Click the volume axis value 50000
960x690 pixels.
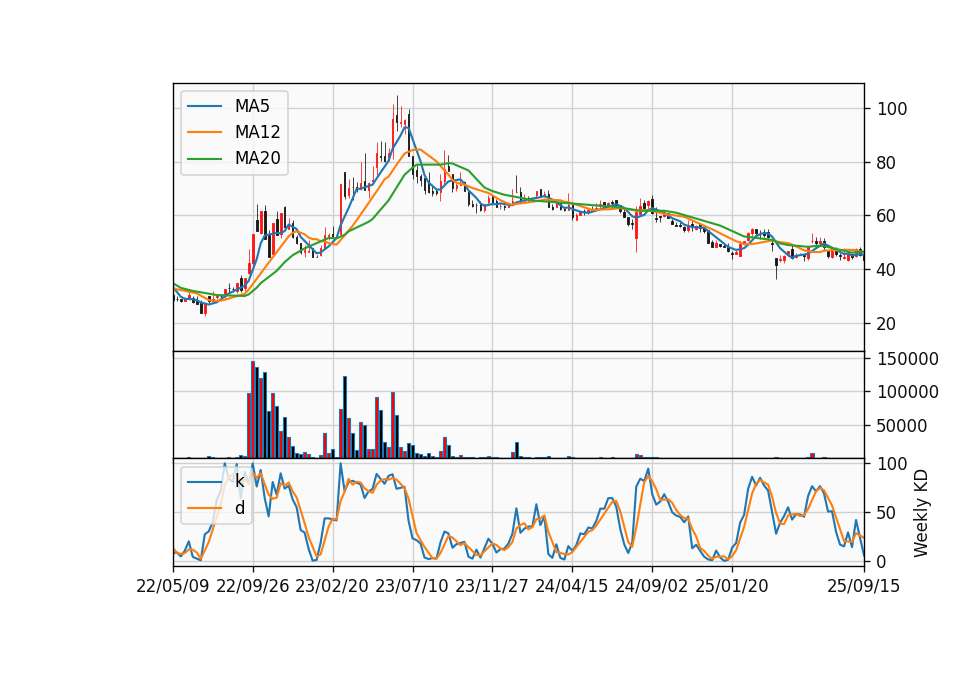pos(902,426)
